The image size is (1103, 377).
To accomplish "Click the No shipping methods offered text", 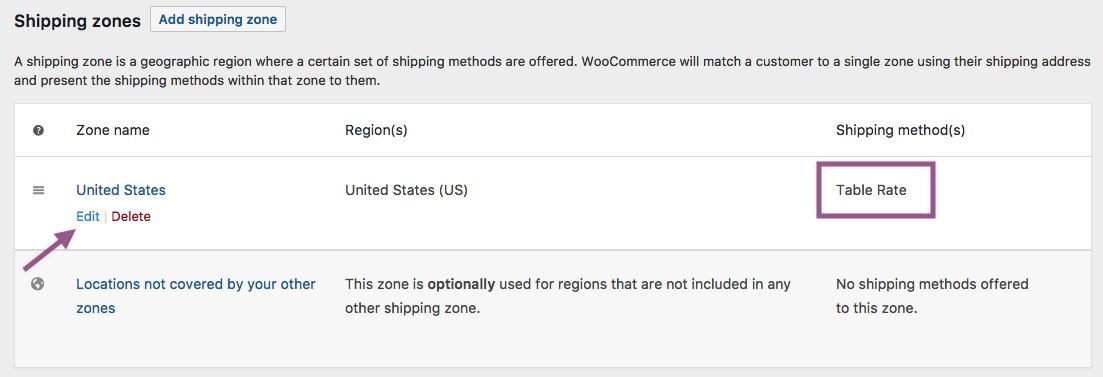I will tap(932, 296).
